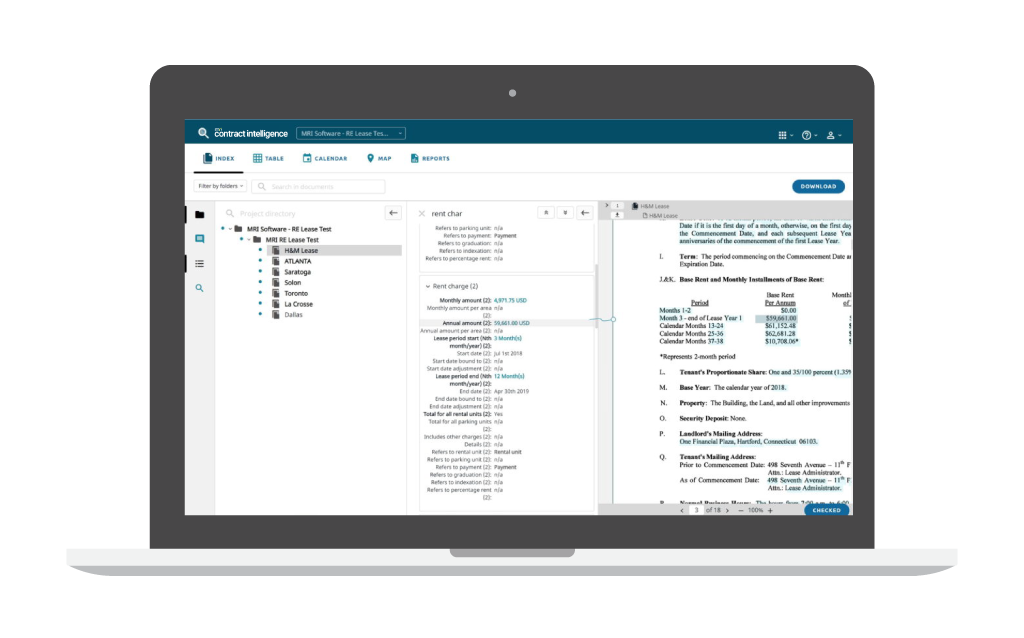Screen dimensions: 1024x638
Task: Click the apps grid icon in header
Action: pyautogui.click(x=785, y=133)
